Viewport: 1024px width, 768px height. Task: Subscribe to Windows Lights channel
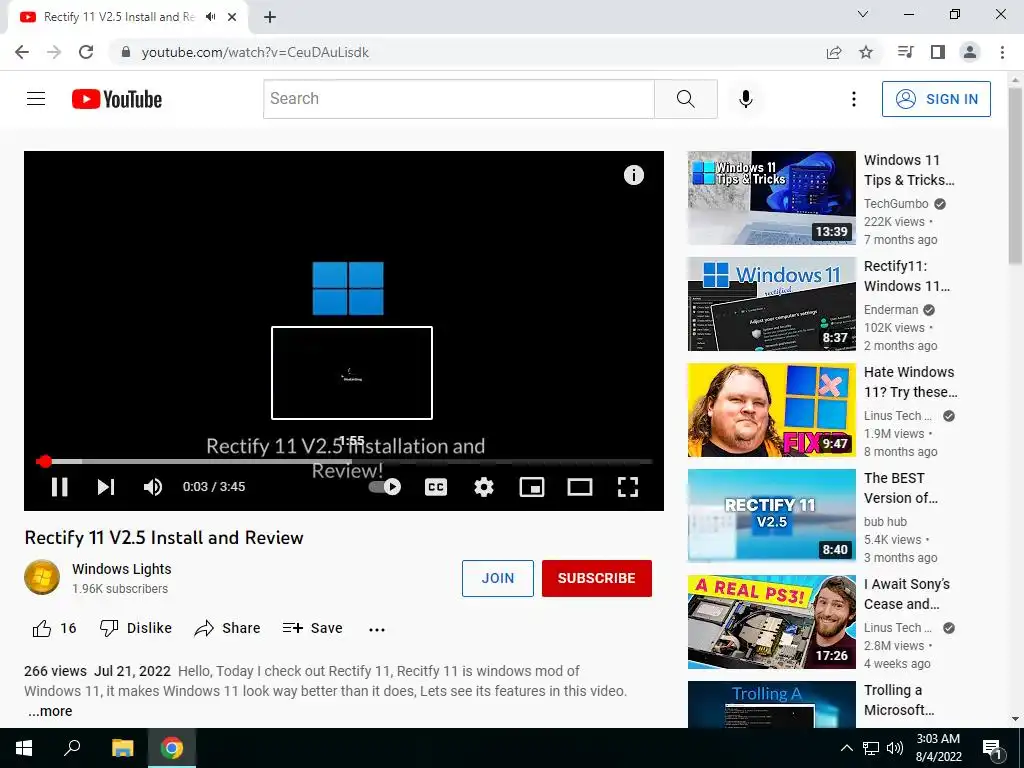click(596, 578)
